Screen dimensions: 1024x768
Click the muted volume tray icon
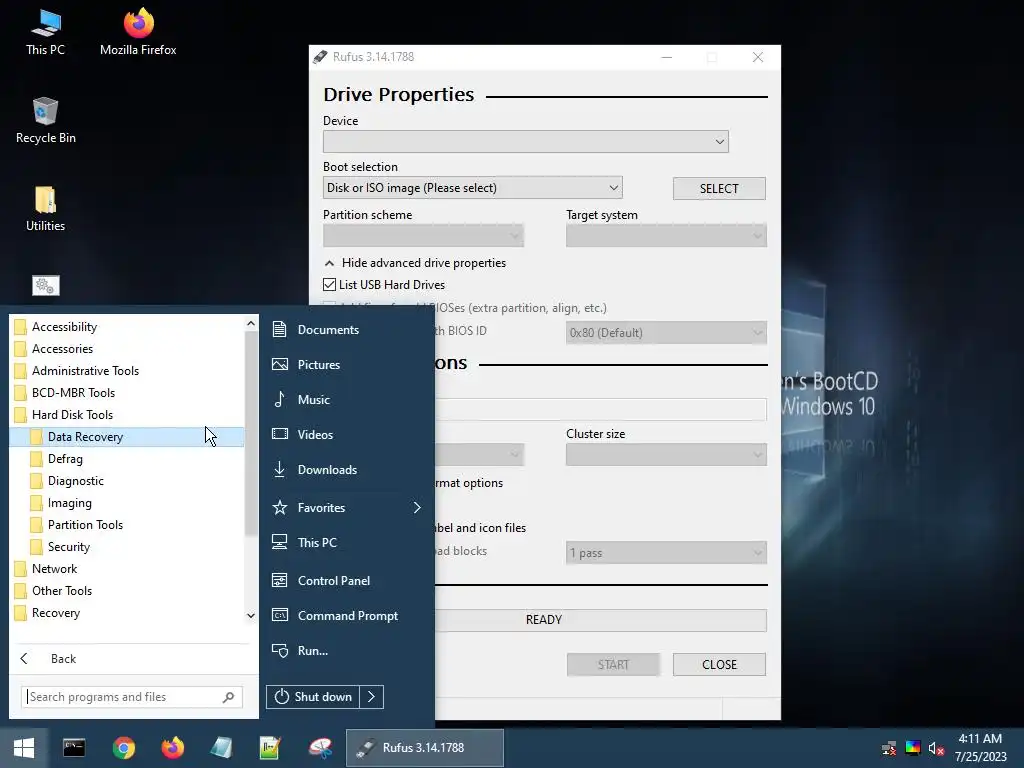(x=936, y=748)
